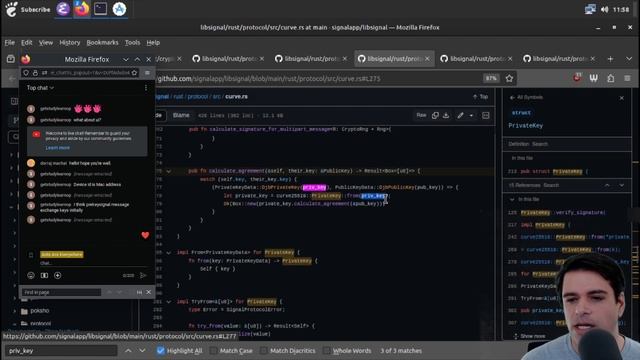The image size is (640, 360).
Task: Click the send arrow in chat input
Action: [x=143, y=276]
